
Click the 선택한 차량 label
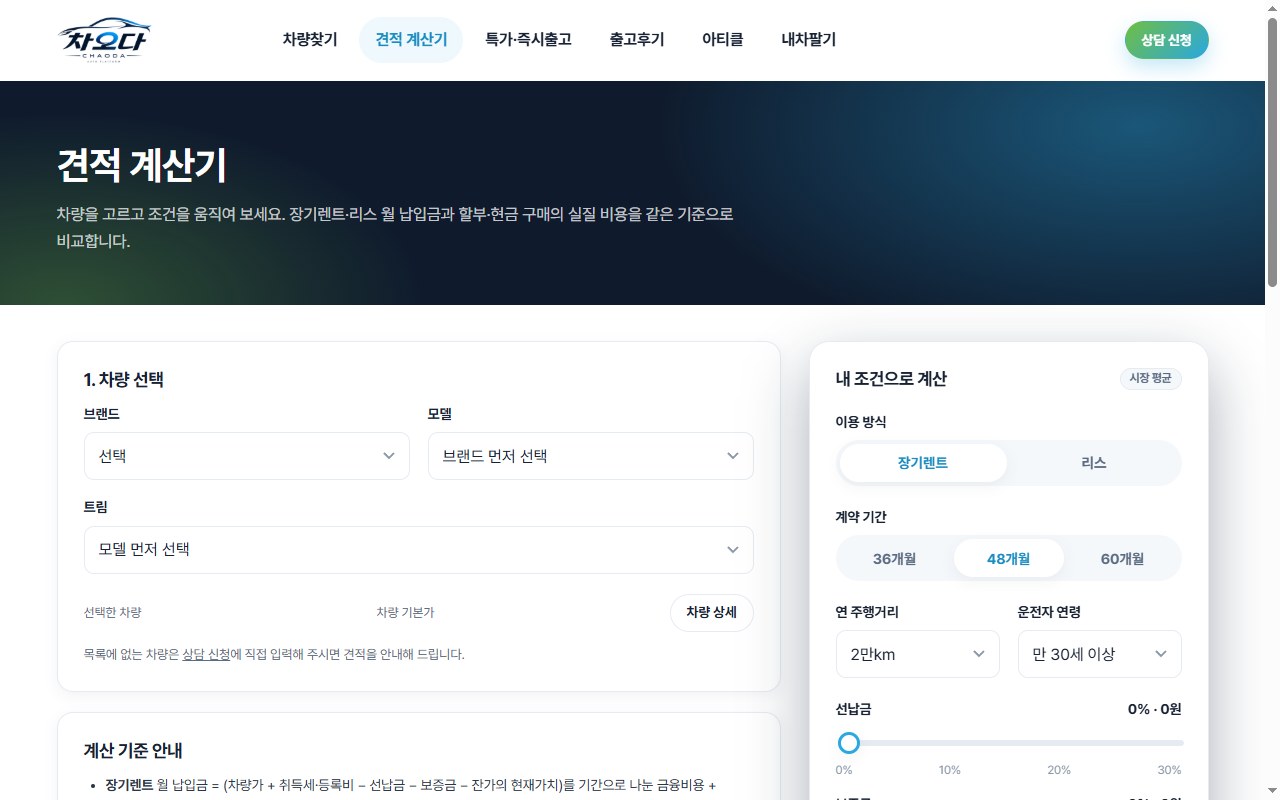pos(113,613)
